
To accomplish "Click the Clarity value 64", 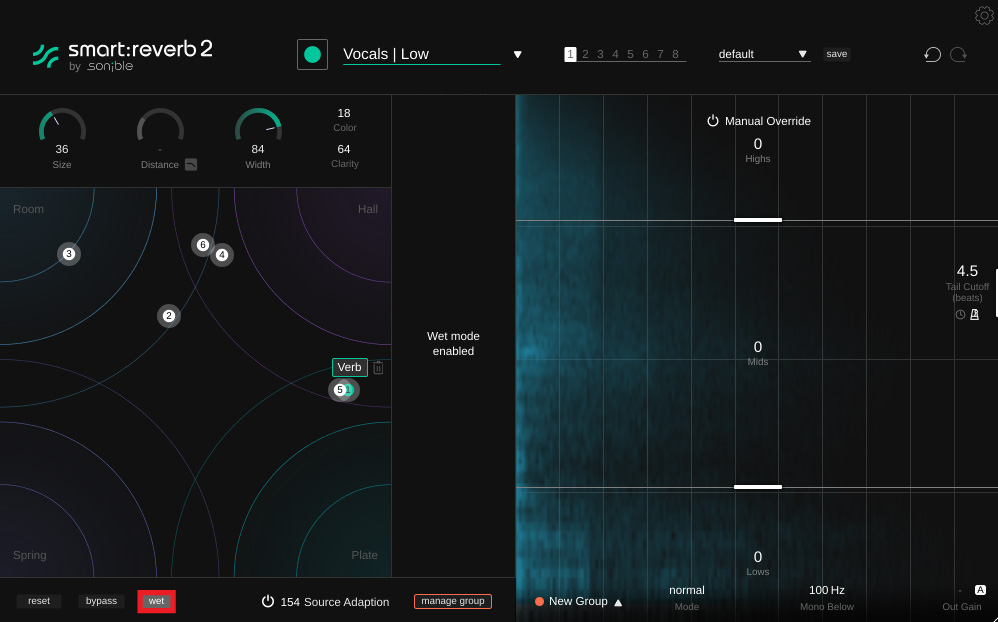I will click(344, 149).
